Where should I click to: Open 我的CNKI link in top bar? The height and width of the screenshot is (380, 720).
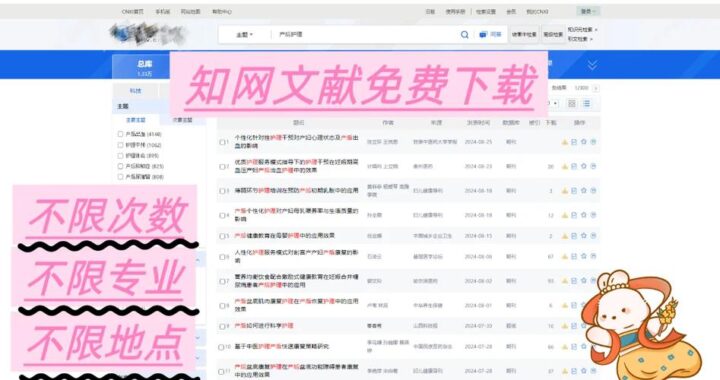[537, 11]
